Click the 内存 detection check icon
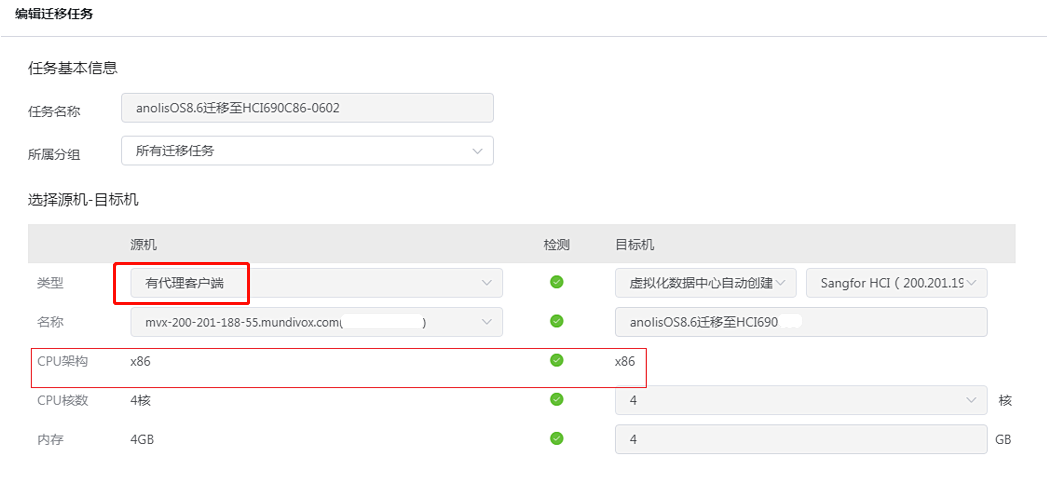Viewport: 1047px width, 482px height. [557, 438]
